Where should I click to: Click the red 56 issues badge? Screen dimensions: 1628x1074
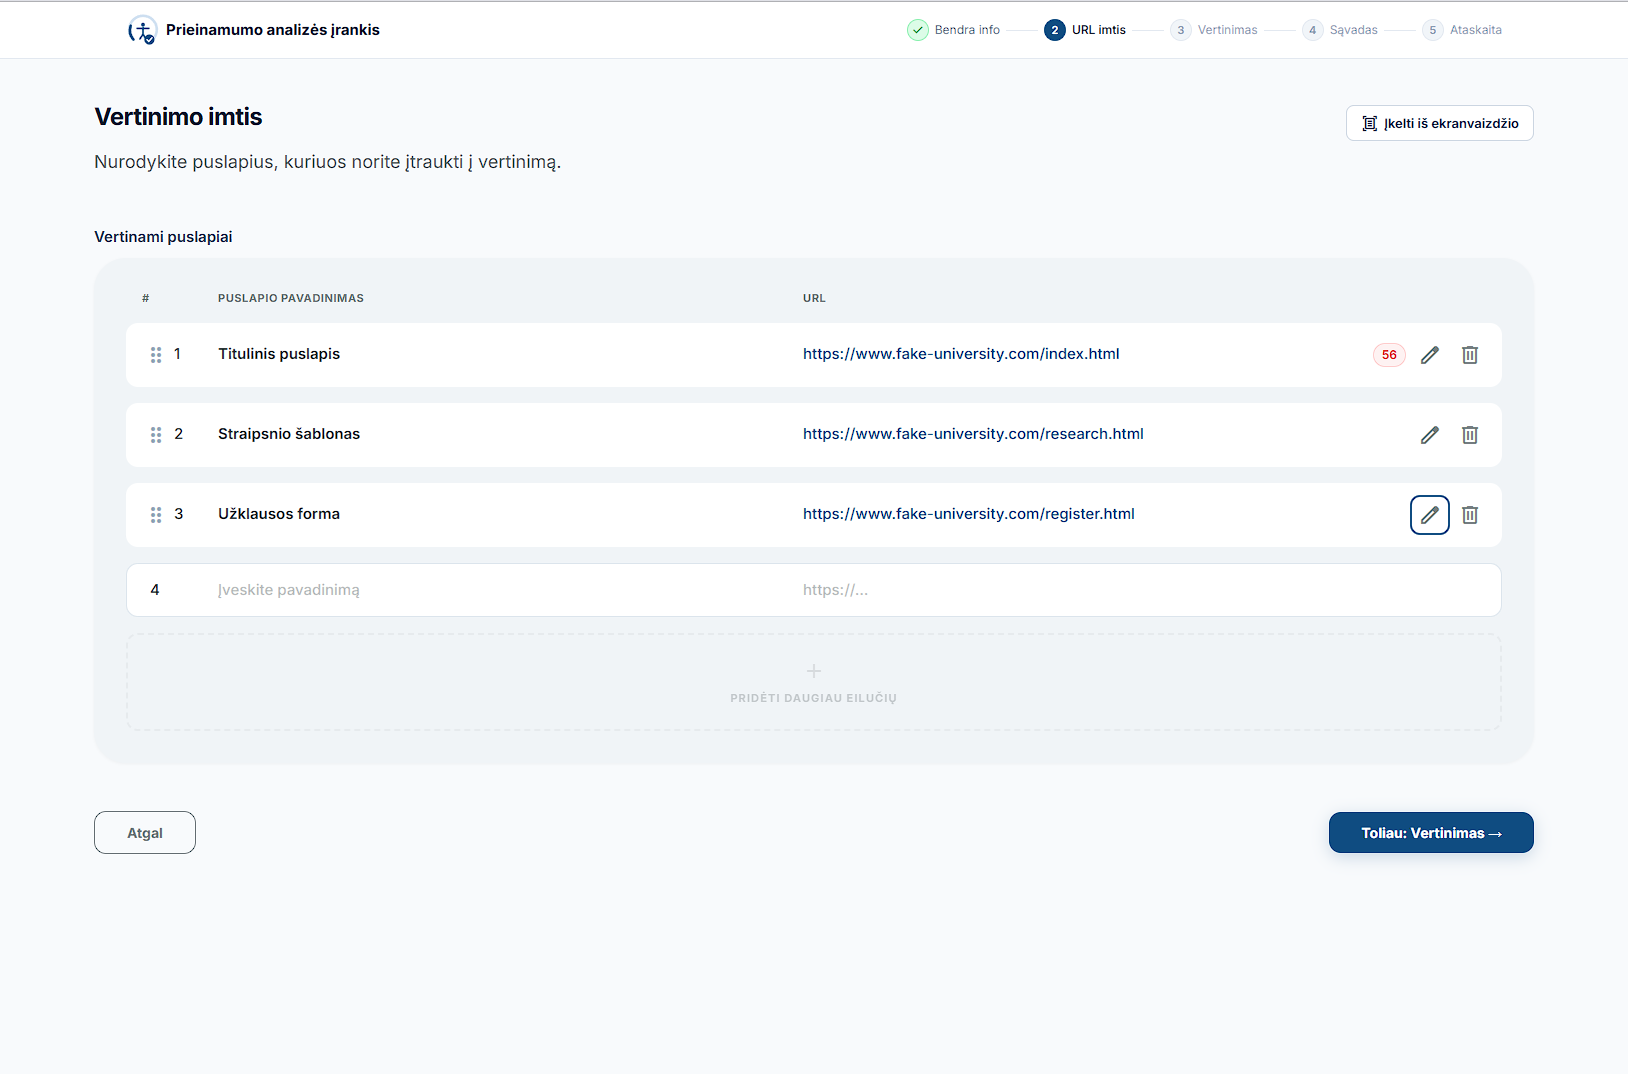(1389, 355)
